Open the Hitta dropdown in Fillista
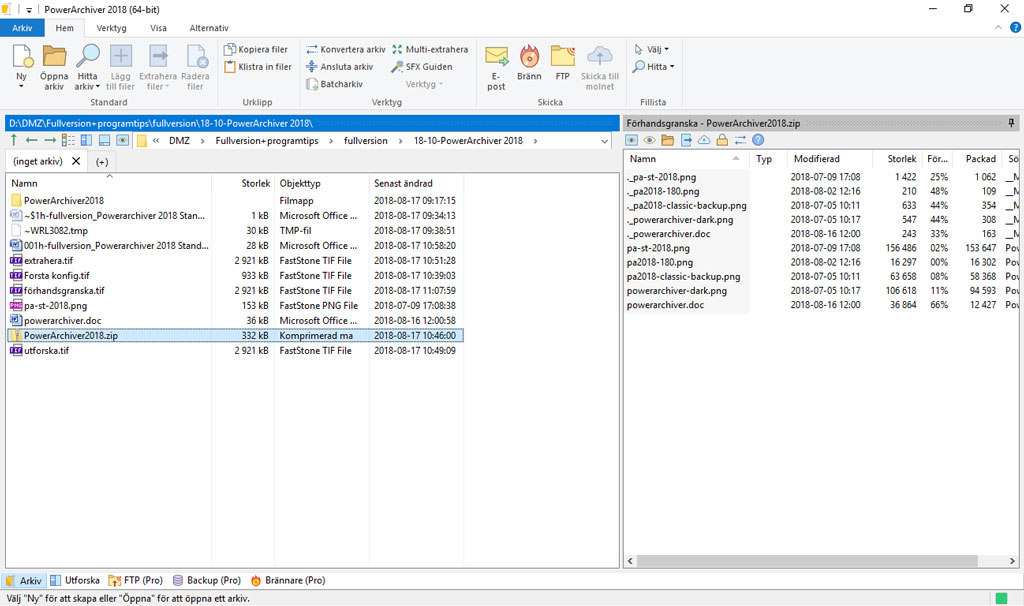The width and height of the screenshot is (1024, 606). [654, 67]
